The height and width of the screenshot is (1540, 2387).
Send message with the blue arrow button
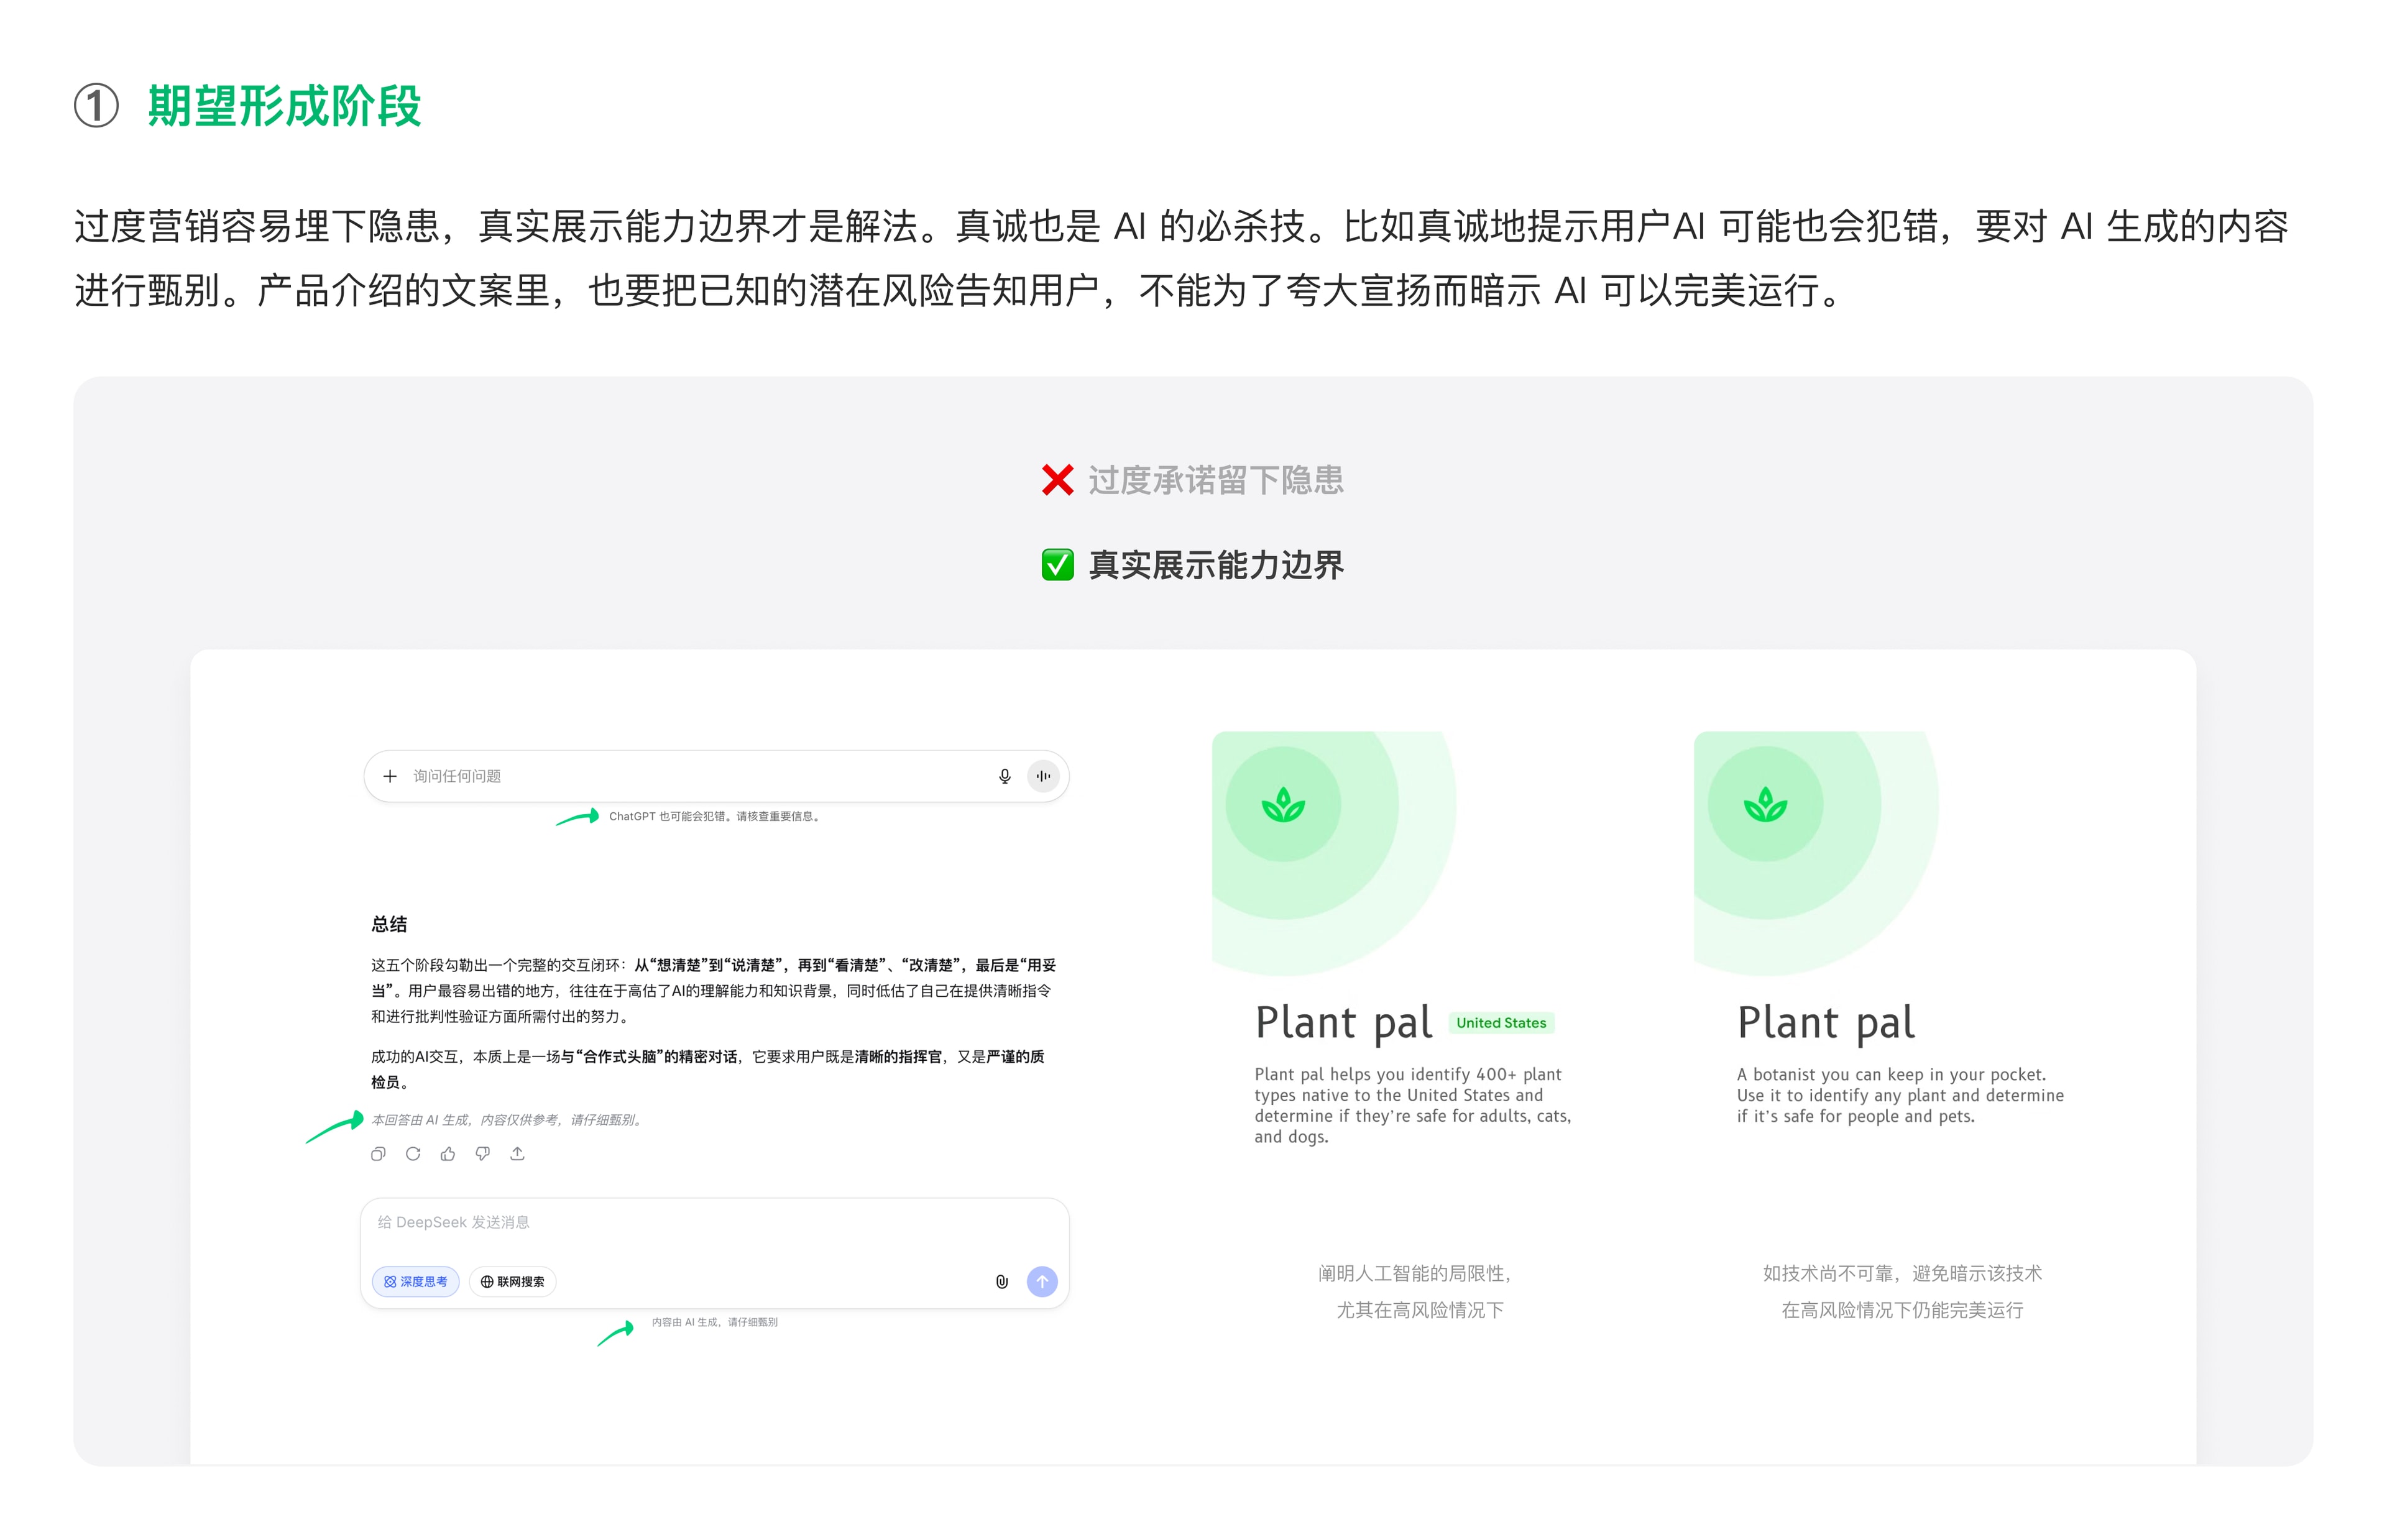point(1042,1282)
